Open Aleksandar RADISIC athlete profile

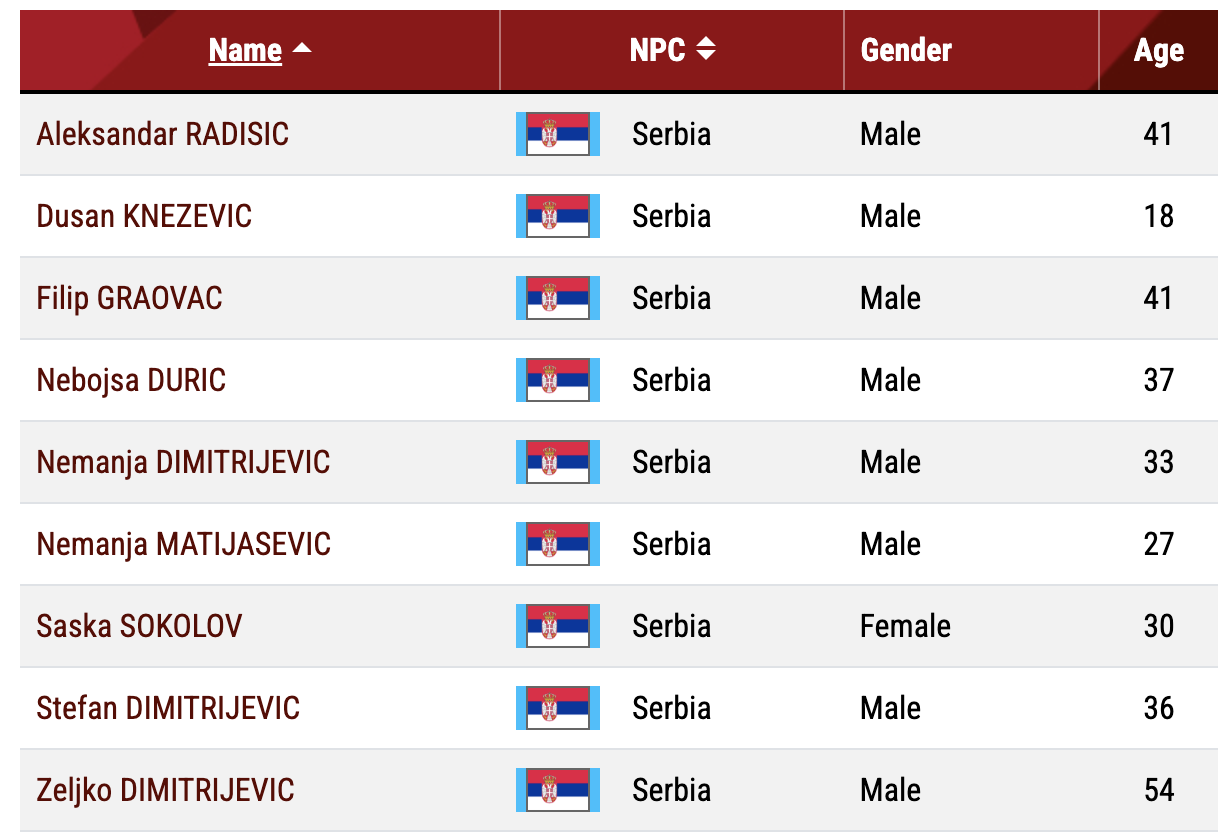[x=162, y=134]
